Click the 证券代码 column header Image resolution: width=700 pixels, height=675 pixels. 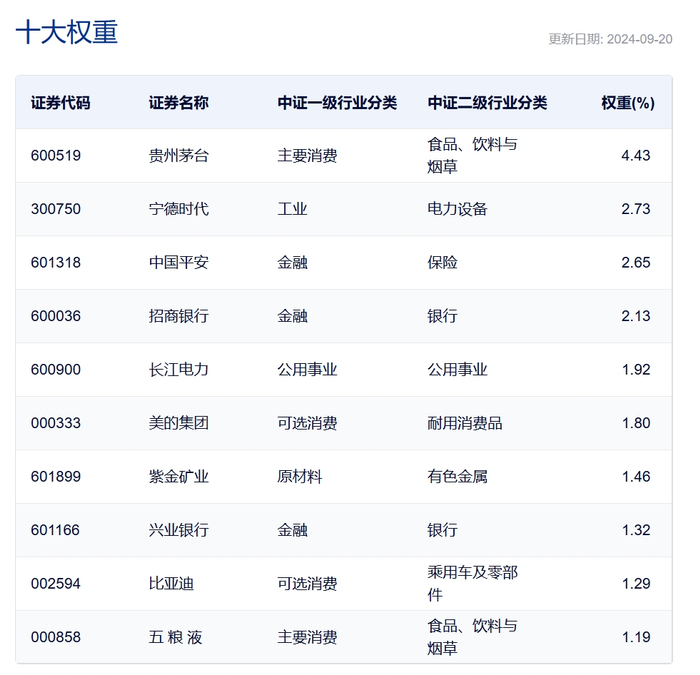60,103
